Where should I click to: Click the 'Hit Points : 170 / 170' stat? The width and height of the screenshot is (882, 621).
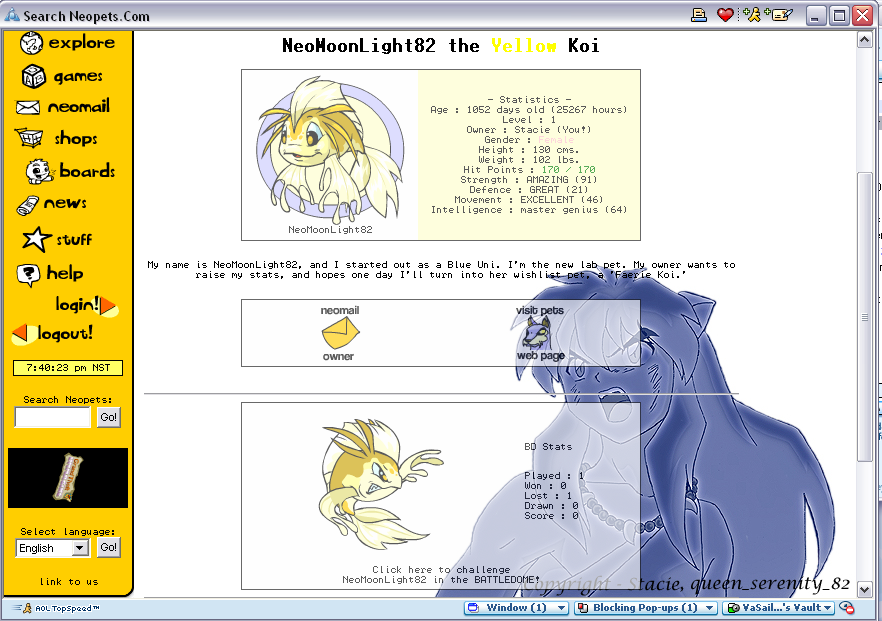529,170
